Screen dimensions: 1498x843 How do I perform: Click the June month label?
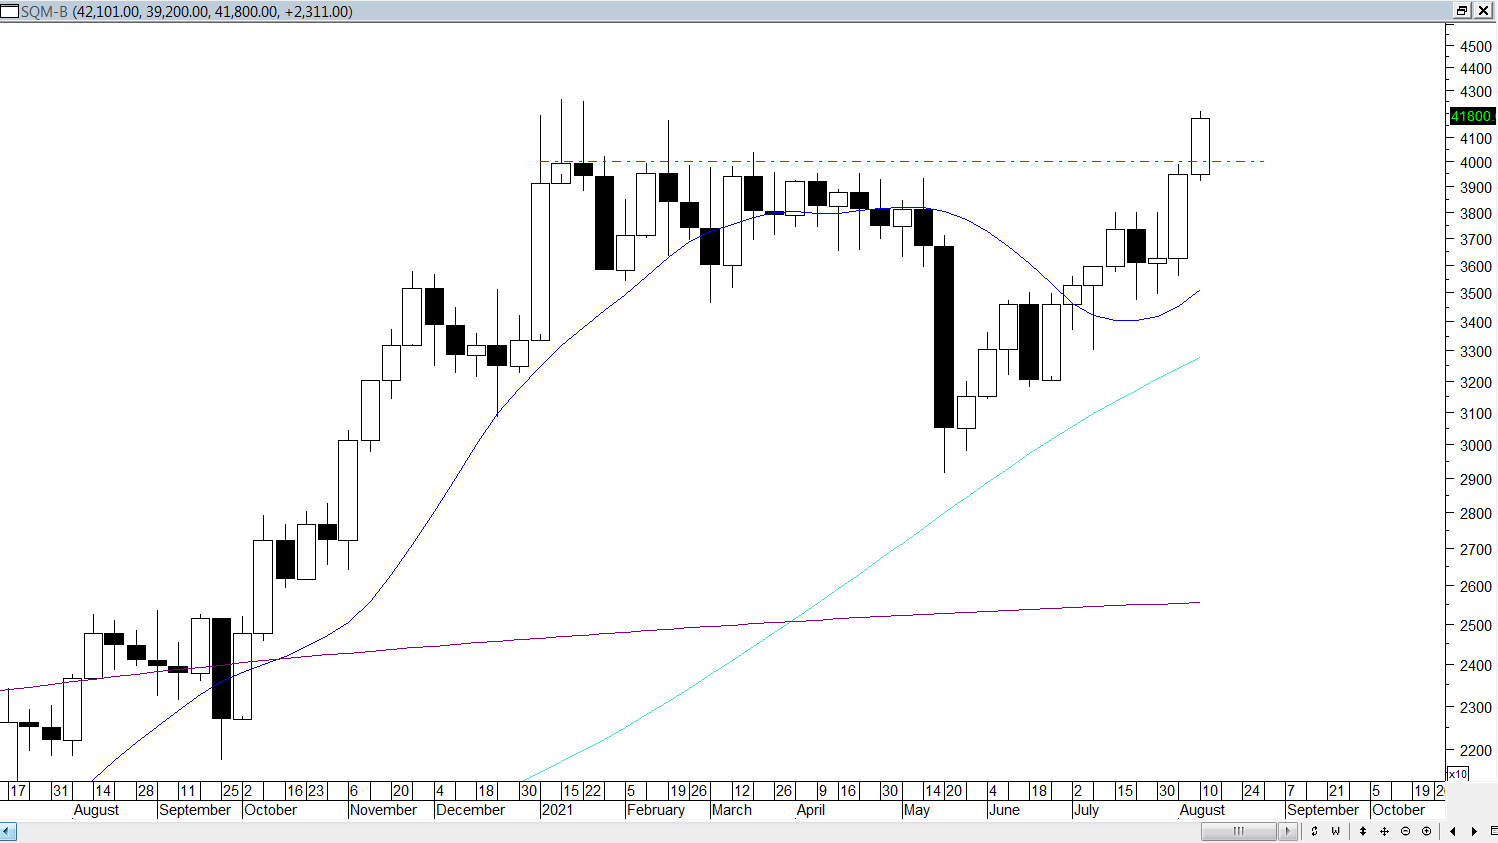pyautogui.click(x=1004, y=810)
